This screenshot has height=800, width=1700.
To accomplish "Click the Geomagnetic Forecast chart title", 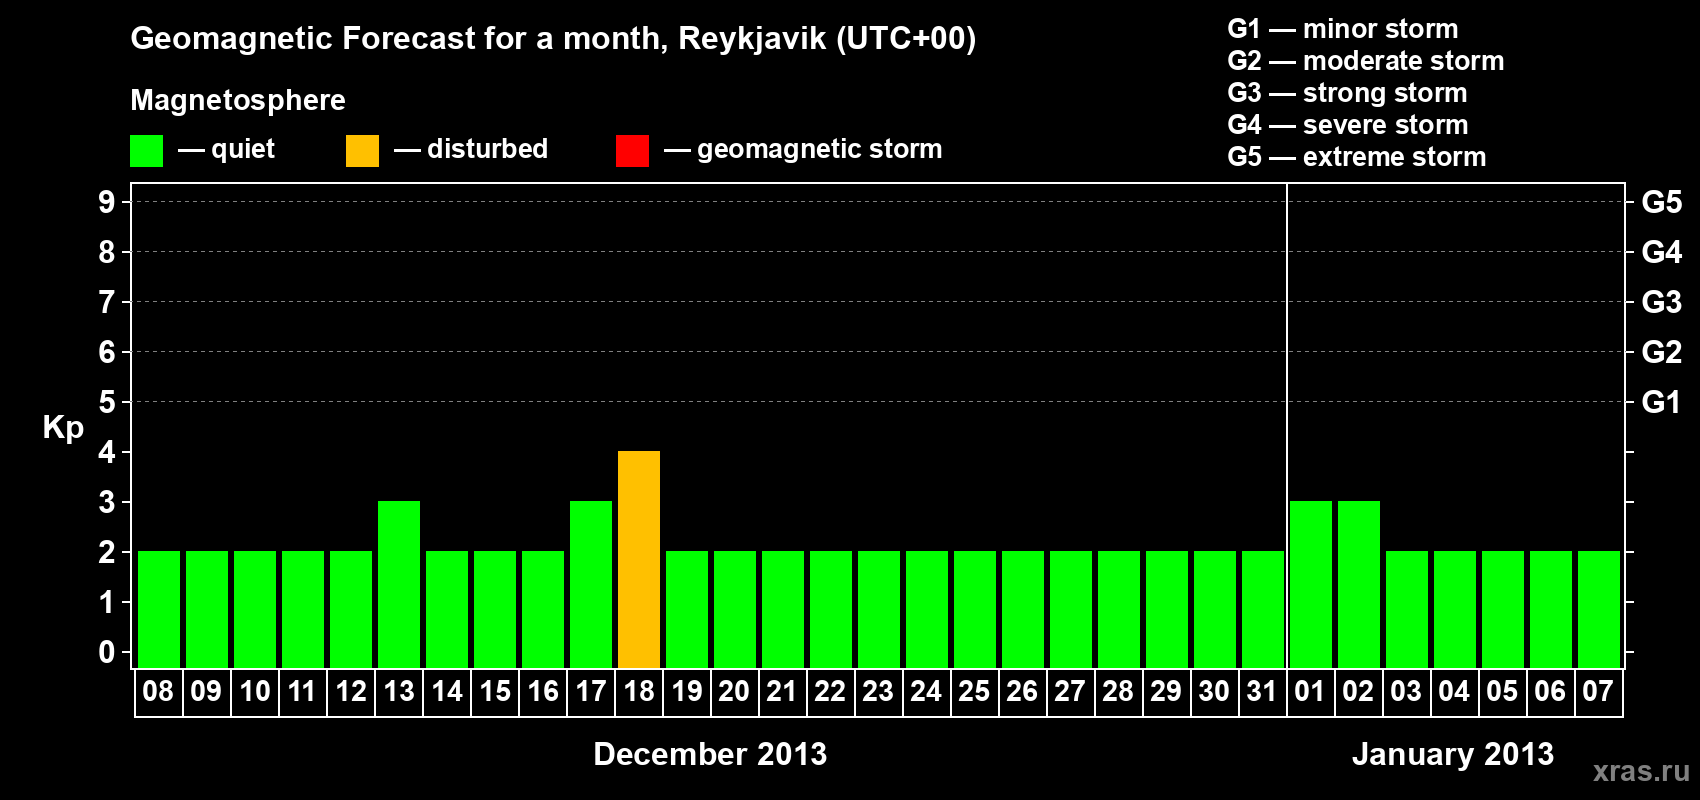I will click(x=553, y=40).
